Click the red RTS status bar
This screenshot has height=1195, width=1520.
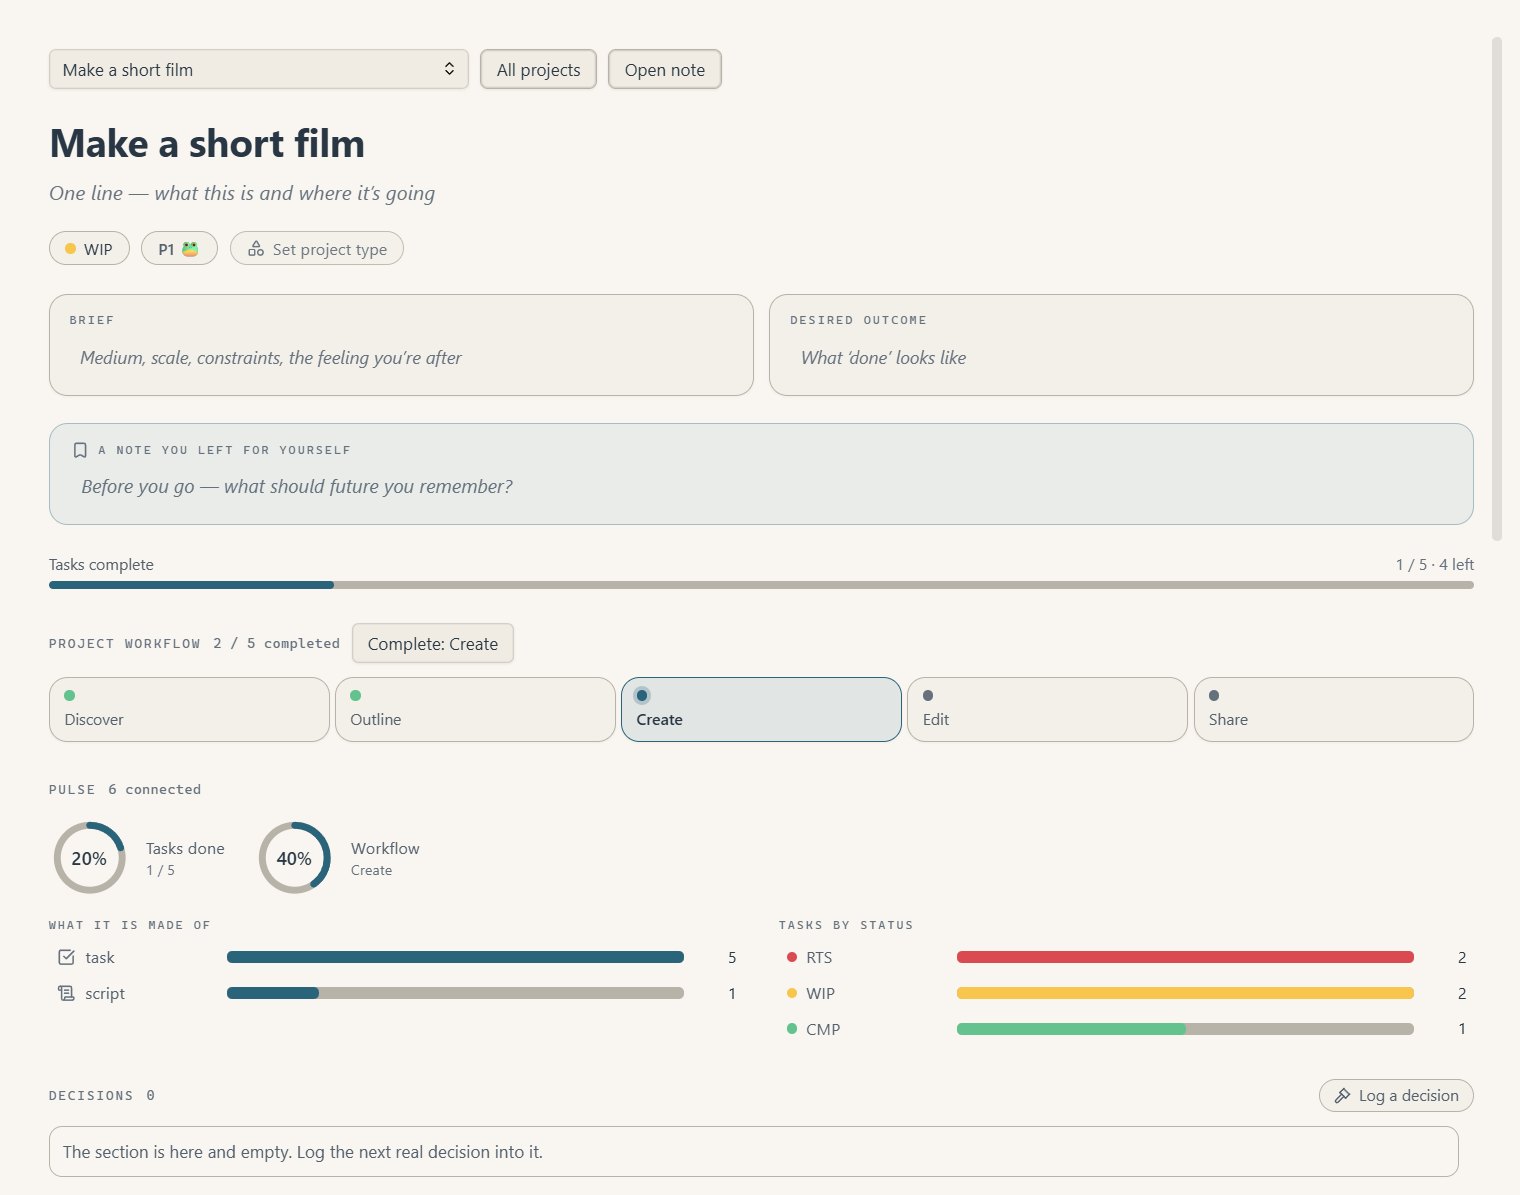click(1185, 958)
